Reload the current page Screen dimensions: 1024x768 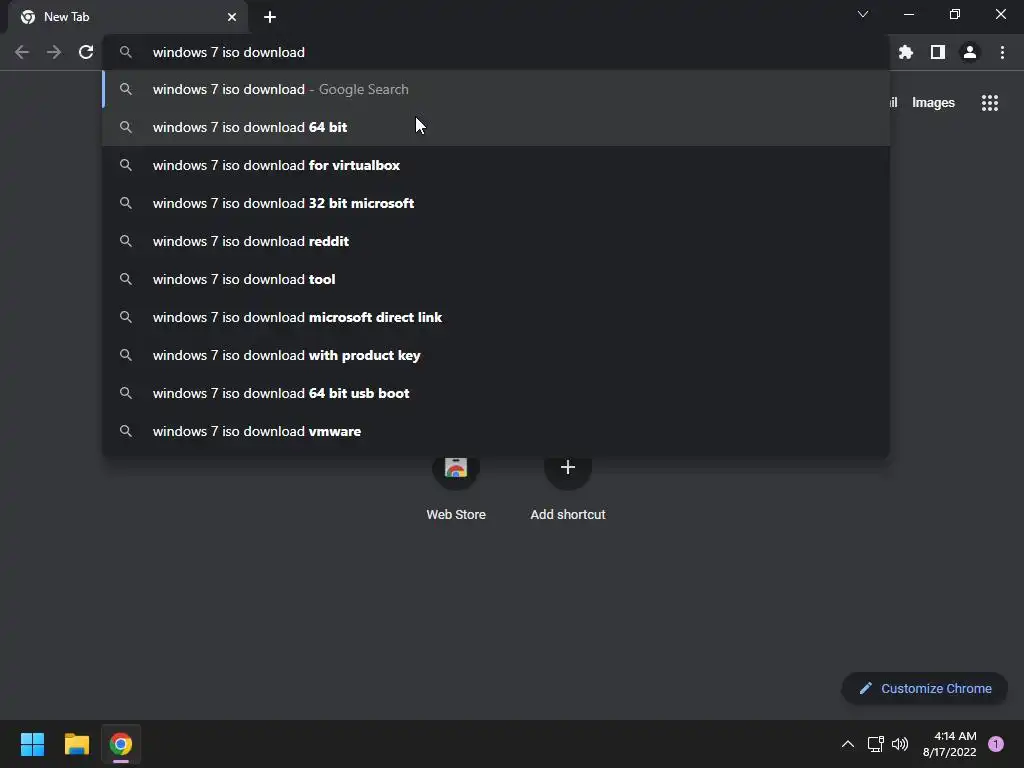point(86,52)
